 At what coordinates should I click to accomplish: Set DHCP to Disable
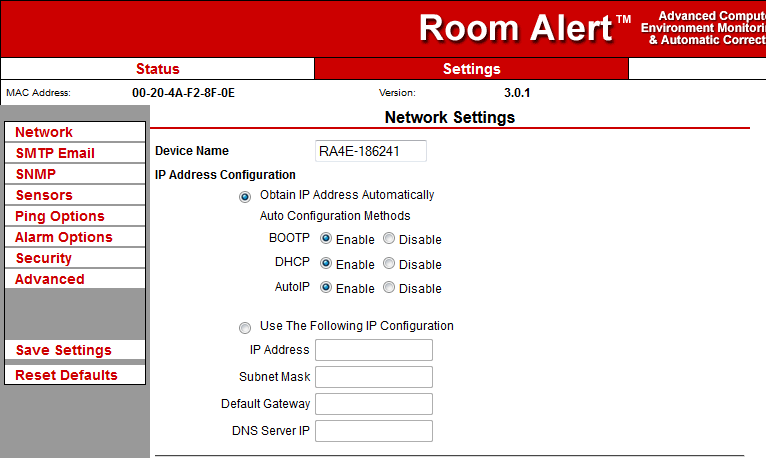point(389,264)
